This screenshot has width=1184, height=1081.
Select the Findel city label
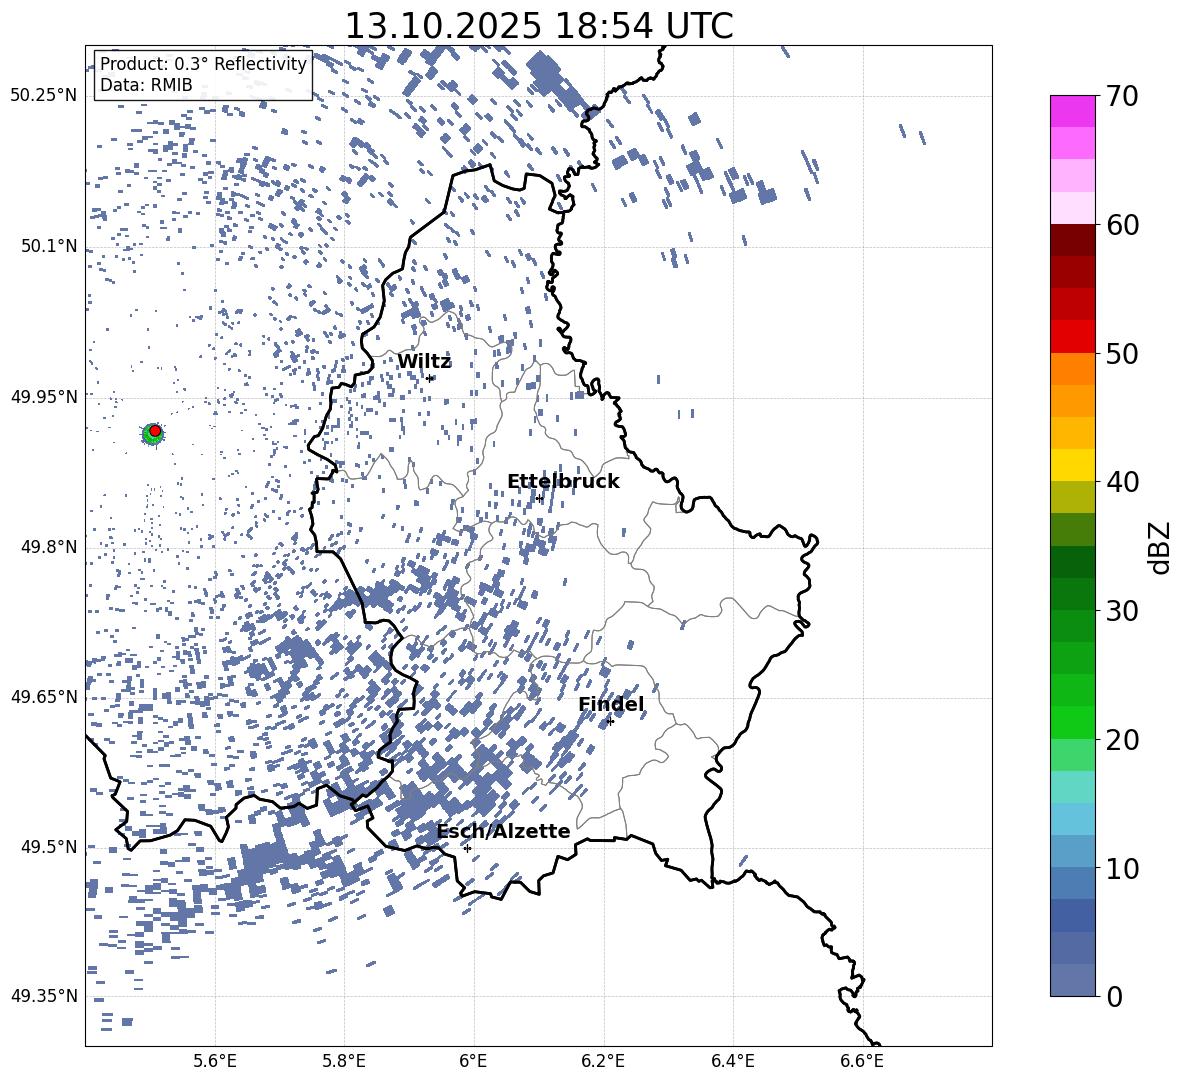click(x=611, y=704)
